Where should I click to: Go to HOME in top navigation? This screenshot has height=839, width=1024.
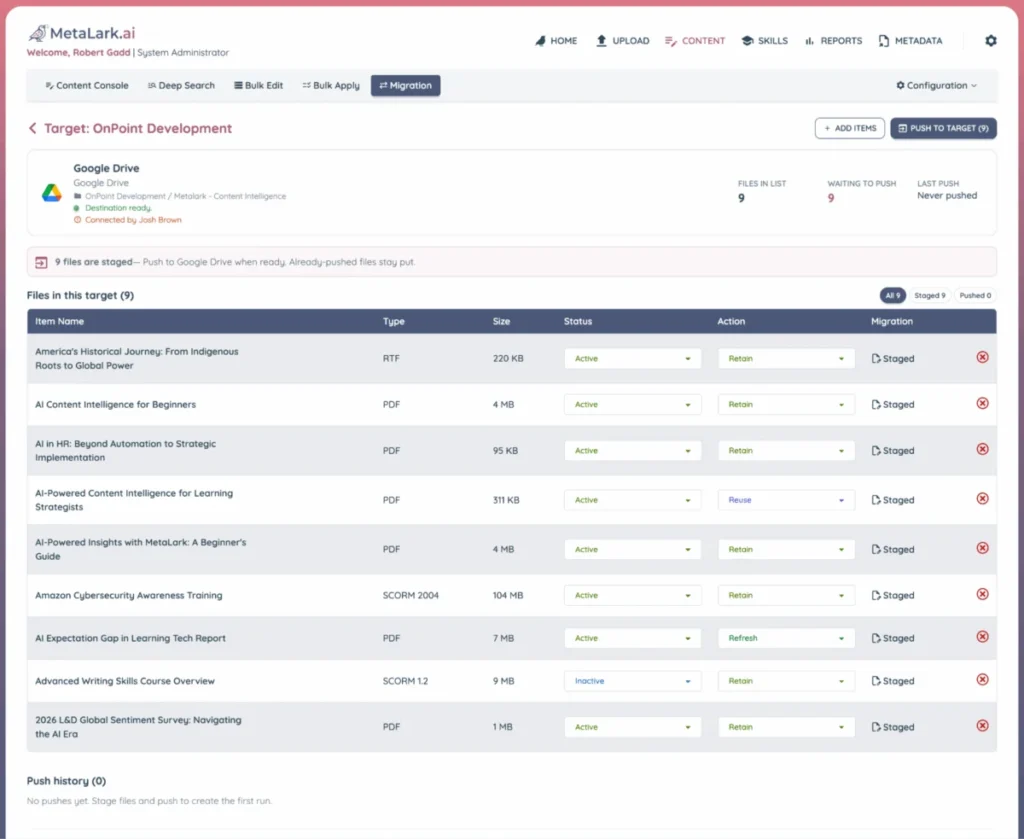click(556, 40)
